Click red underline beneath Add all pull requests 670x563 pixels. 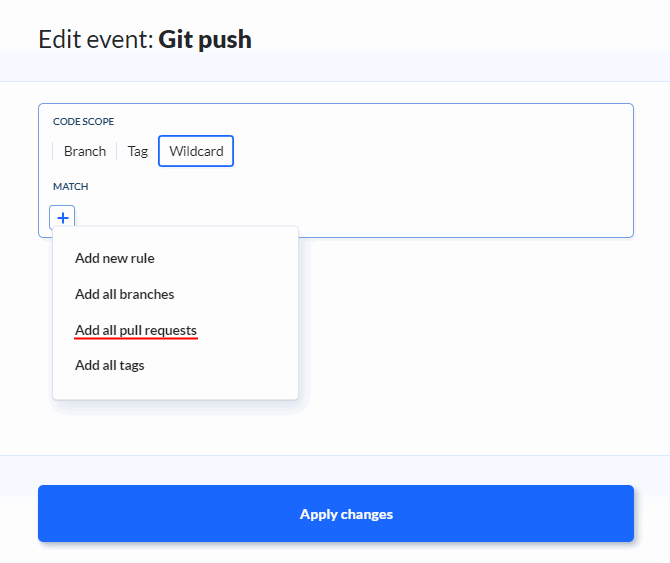136,339
